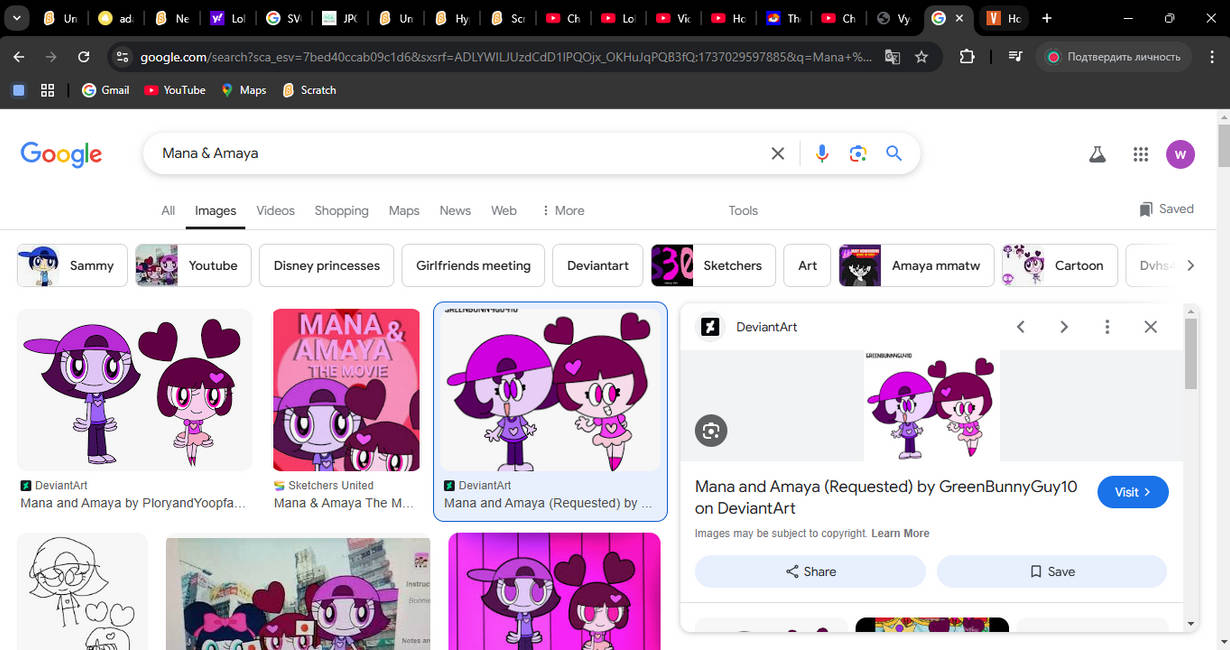The width and height of the screenshot is (1230, 650).
Task: Click the voice search microphone icon
Action: [x=821, y=153]
